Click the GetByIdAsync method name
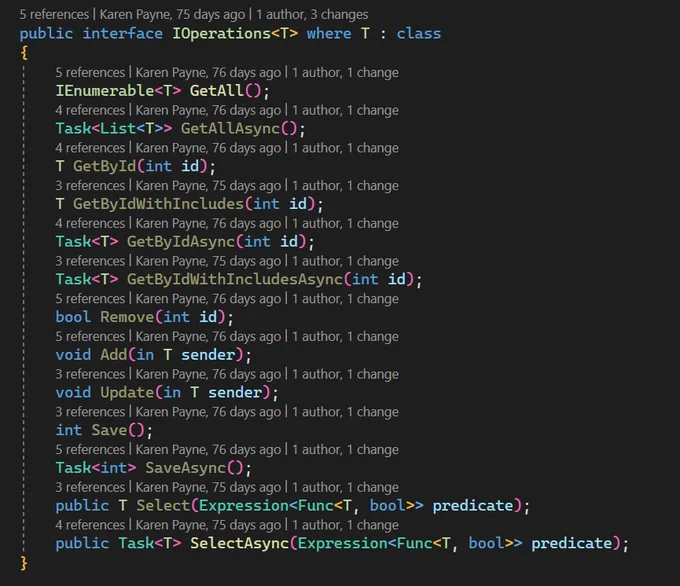This screenshot has width=680, height=586. tap(181, 242)
